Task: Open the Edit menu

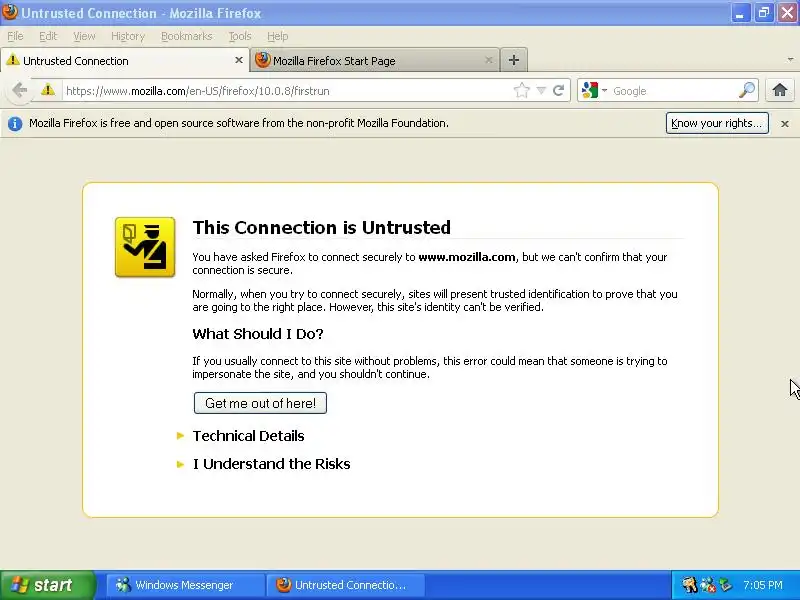Action: coord(48,36)
